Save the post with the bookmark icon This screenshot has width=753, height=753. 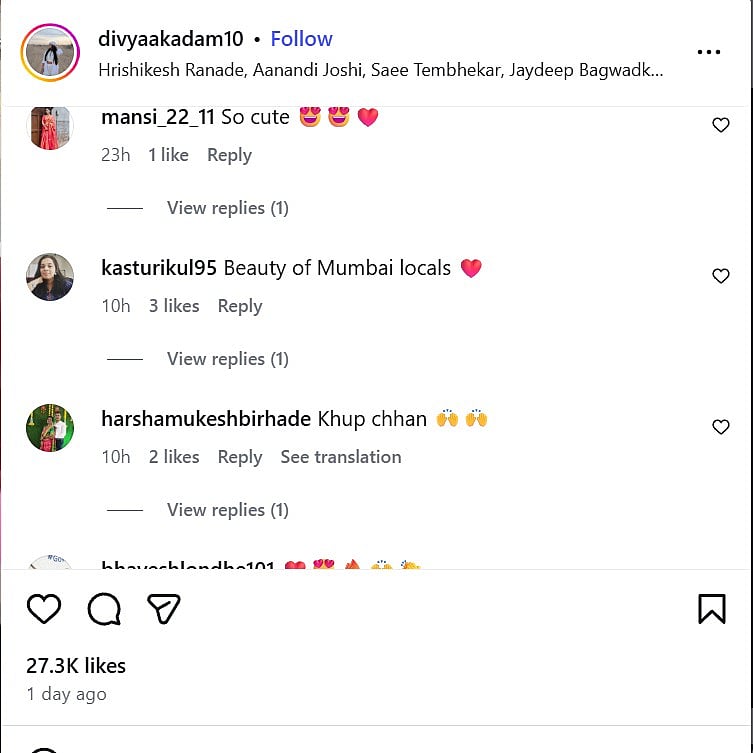(x=711, y=608)
